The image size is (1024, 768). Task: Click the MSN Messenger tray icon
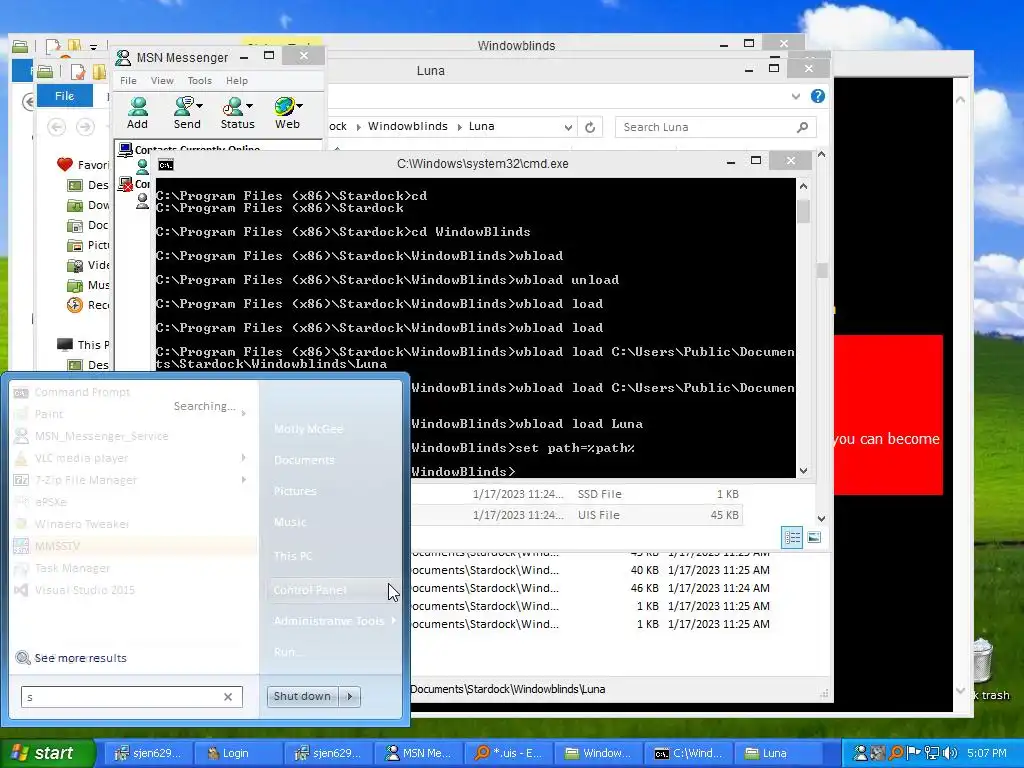coord(861,753)
